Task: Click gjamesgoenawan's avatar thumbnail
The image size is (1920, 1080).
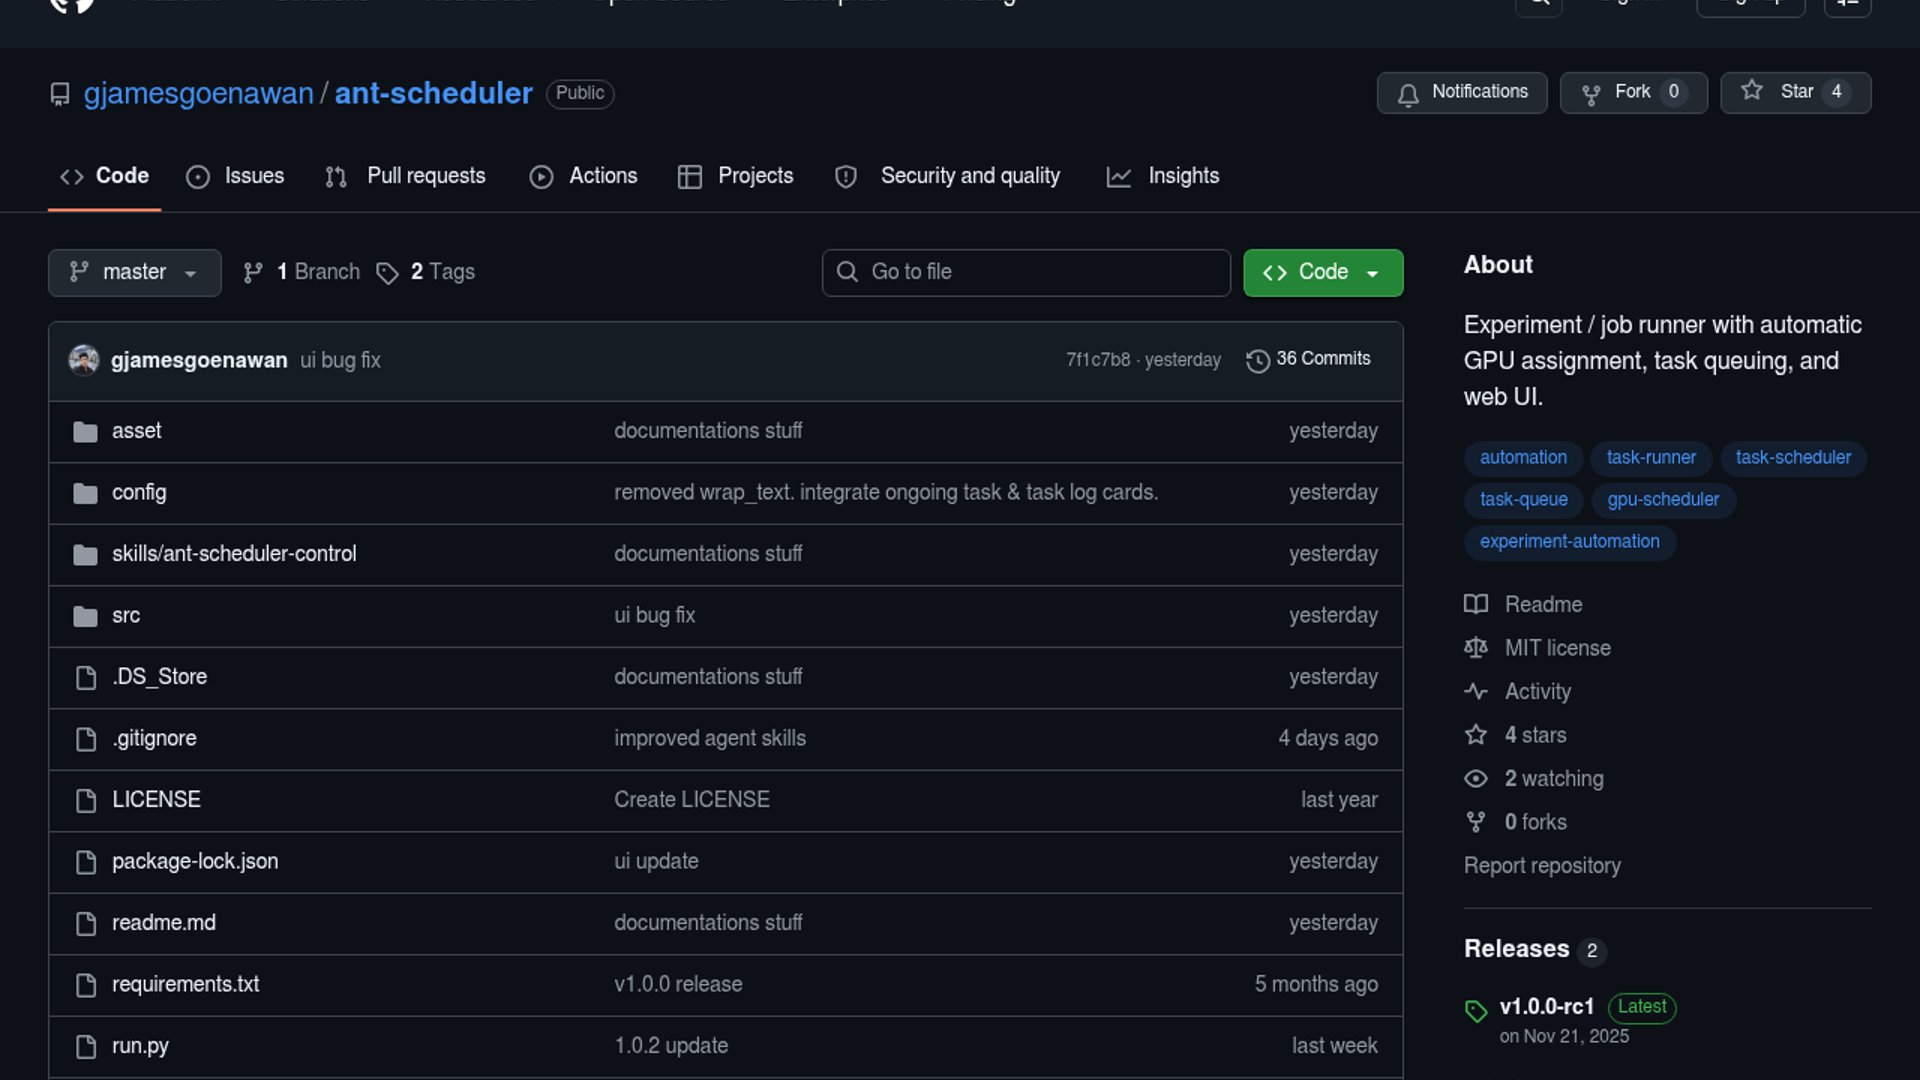Action: (84, 360)
